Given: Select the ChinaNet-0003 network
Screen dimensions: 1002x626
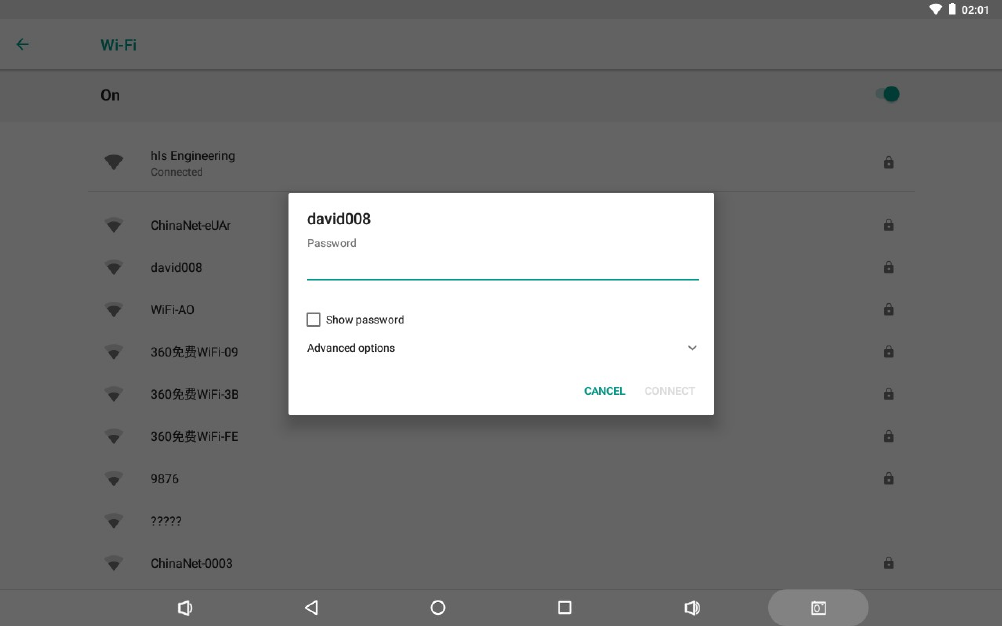Looking at the screenshot, I should click(501, 563).
